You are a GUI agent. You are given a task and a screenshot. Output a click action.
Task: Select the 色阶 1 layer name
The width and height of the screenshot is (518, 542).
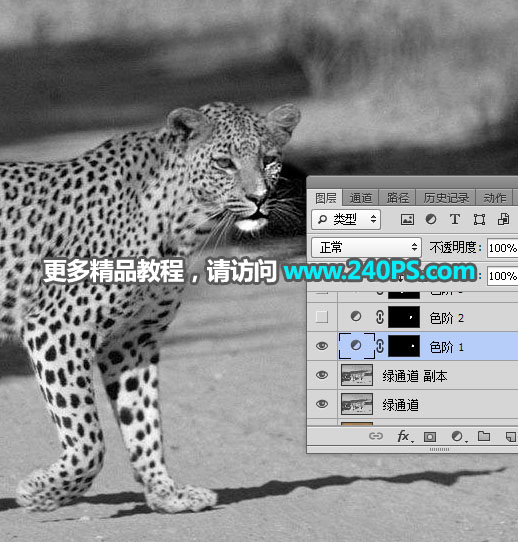[446, 347]
